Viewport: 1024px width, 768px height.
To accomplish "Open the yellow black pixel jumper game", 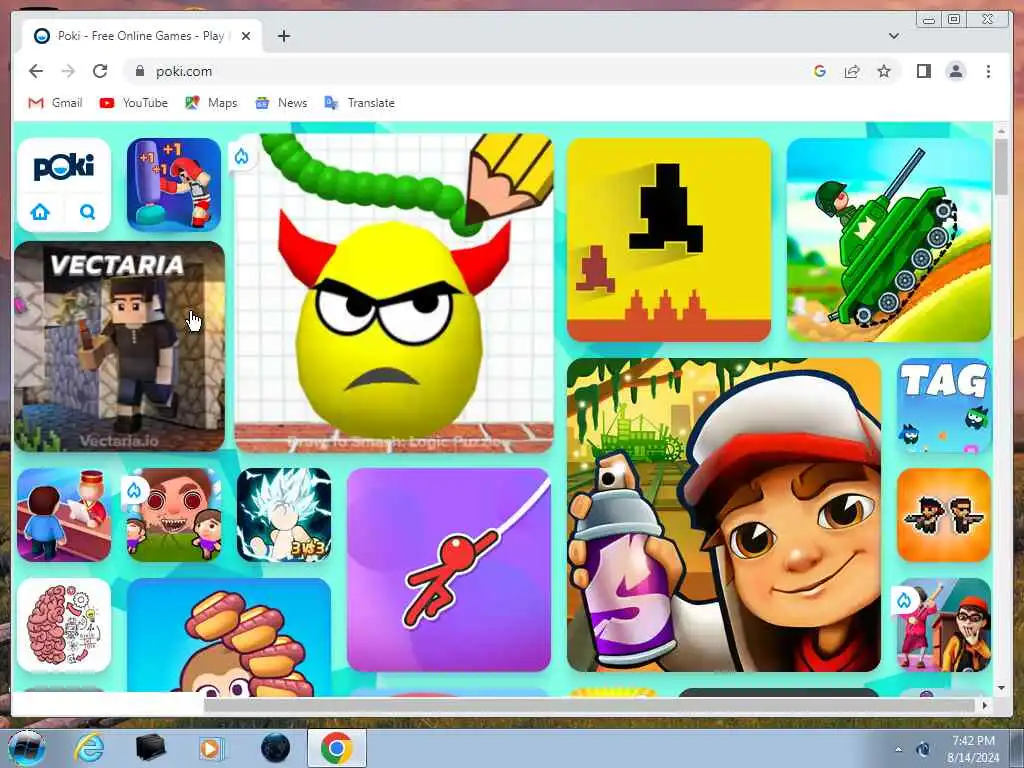I will click(x=669, y=240).
